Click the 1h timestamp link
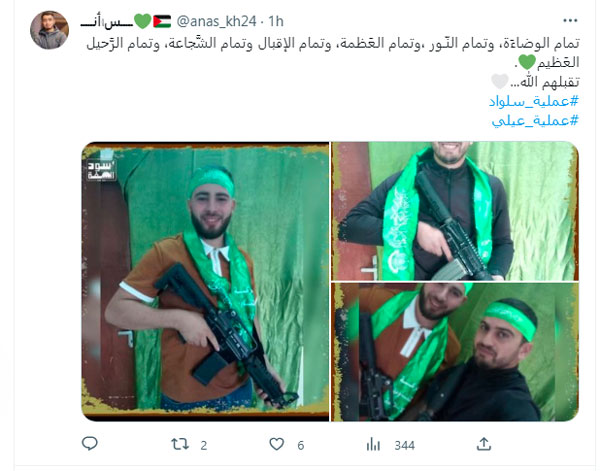 [276, 21]
